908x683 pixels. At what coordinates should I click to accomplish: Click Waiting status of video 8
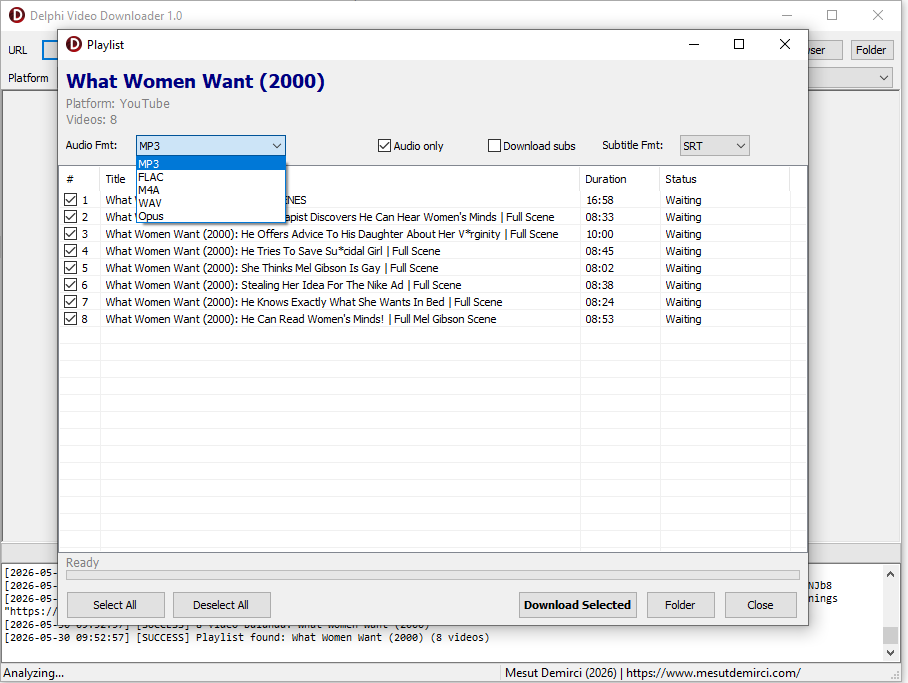pyautogui.click(x=683, y=319)
